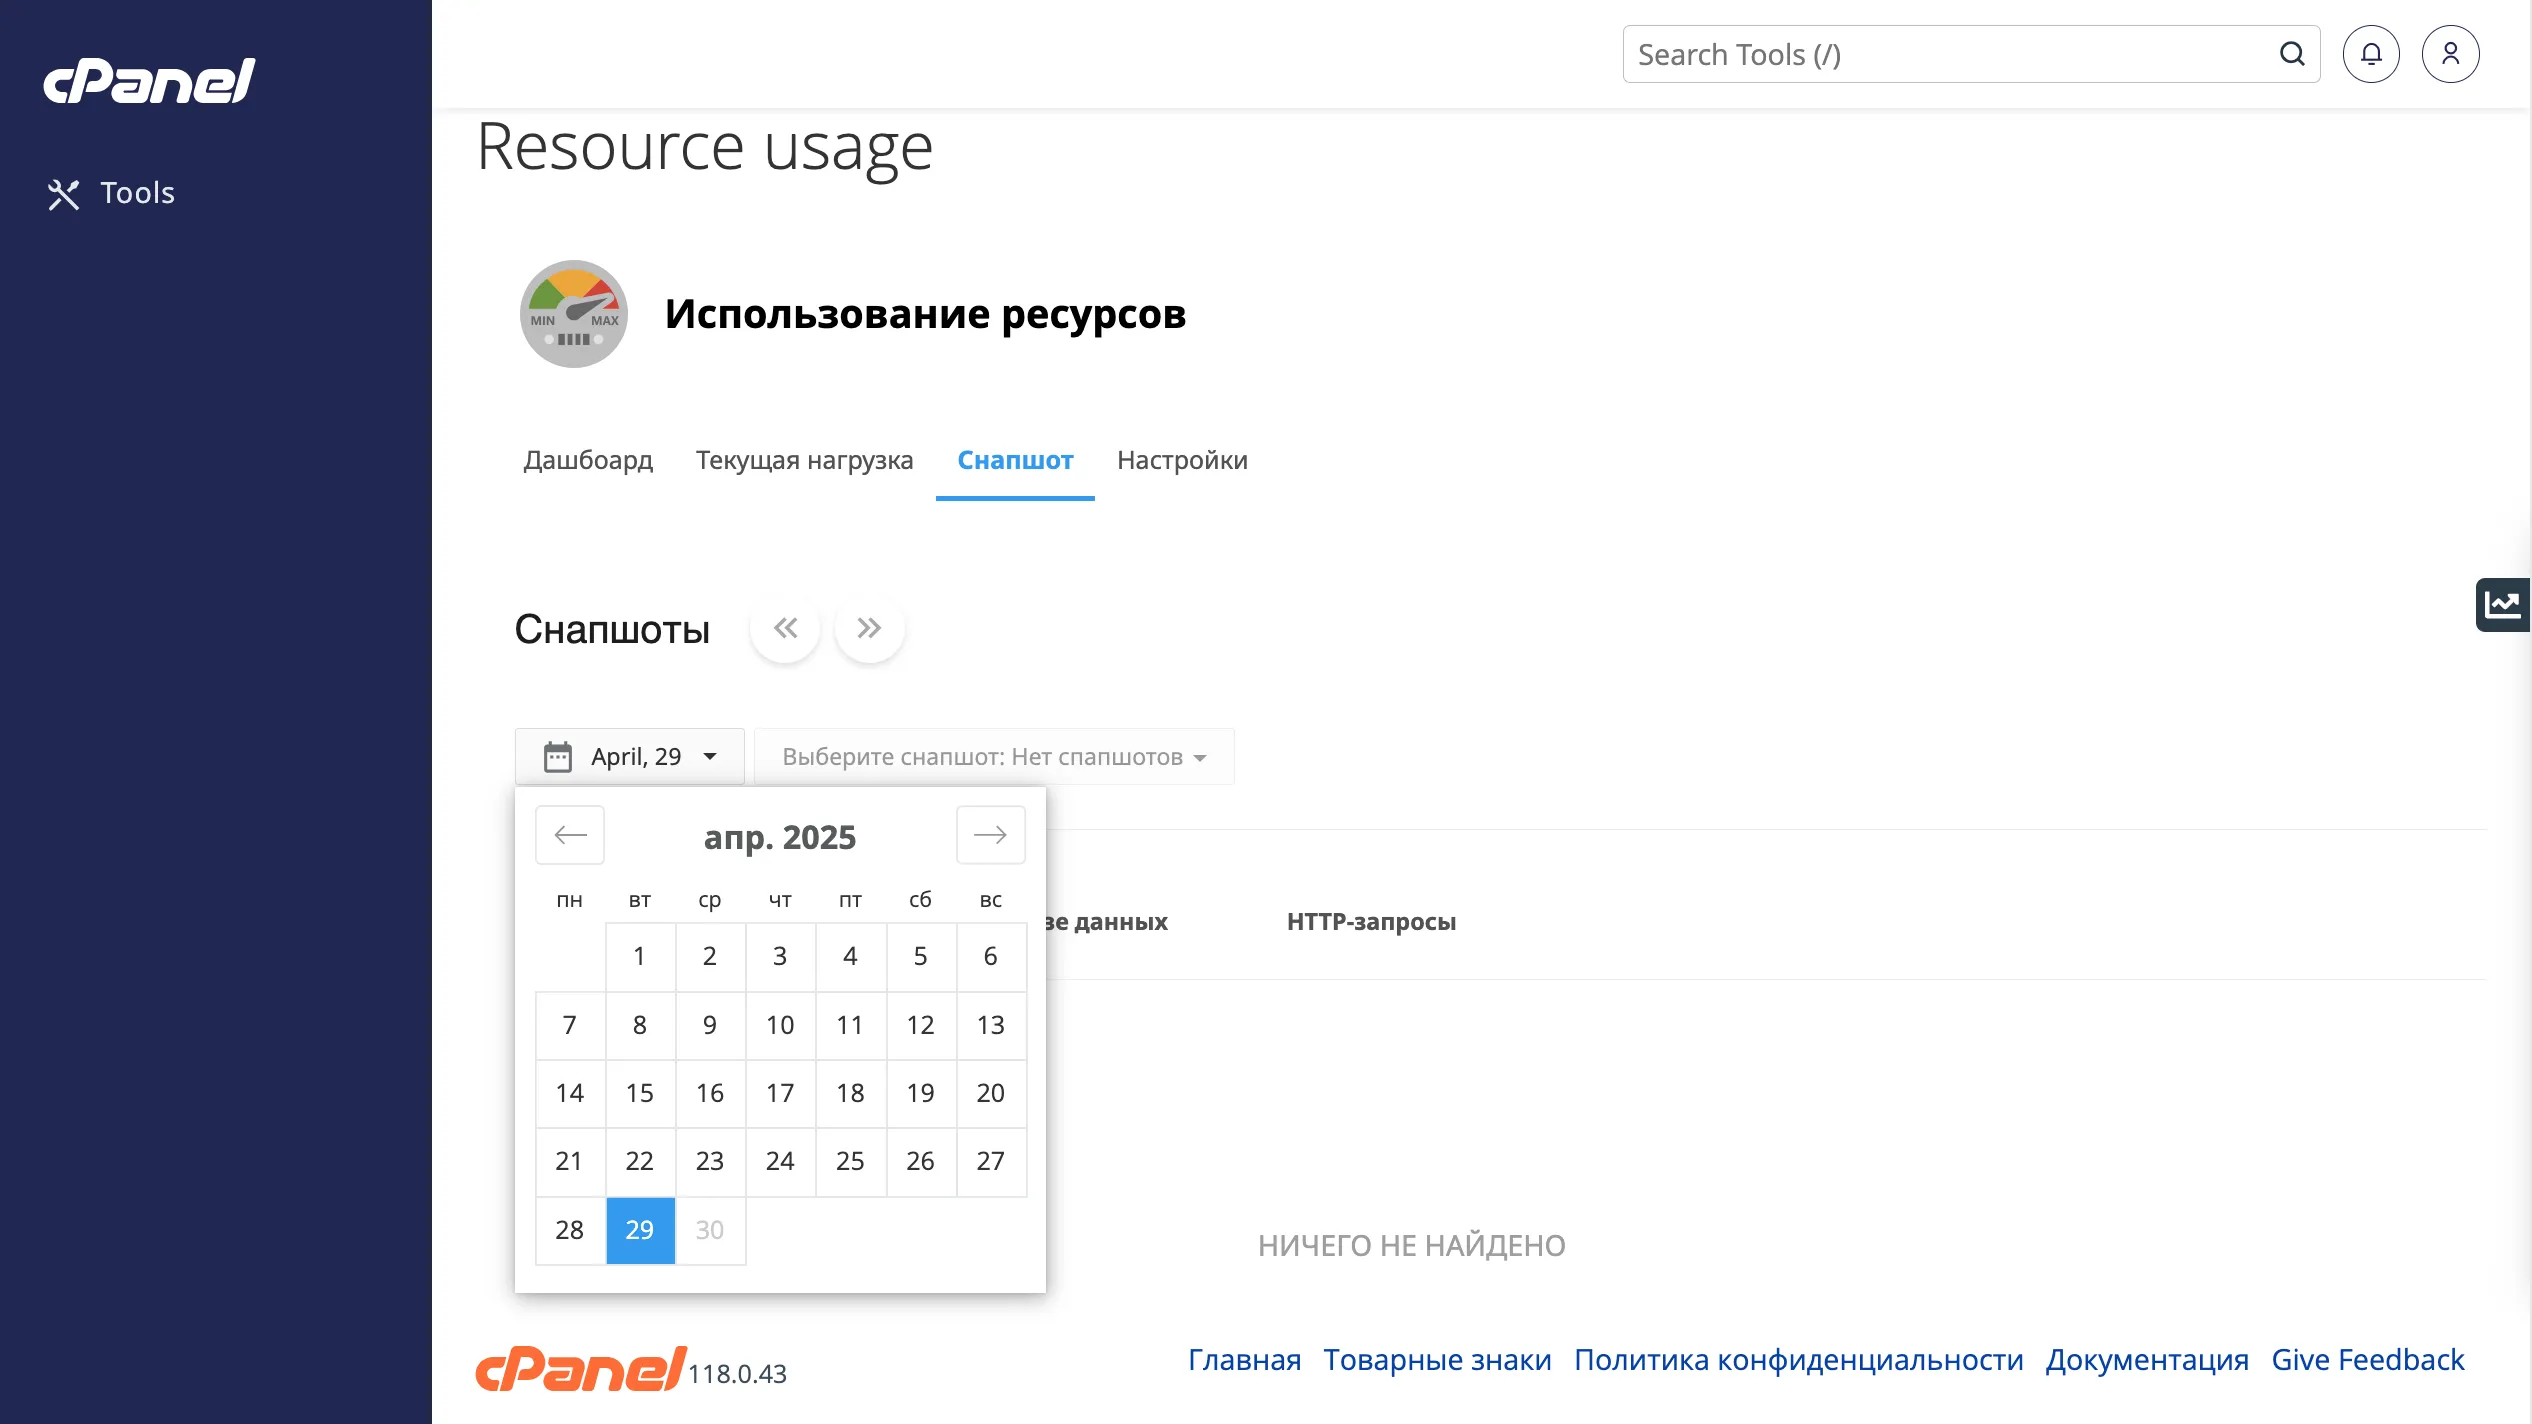The image size is (2532, 1424).
Task: Click previous month arrow in calendar
Action: [x=570, y=835]
